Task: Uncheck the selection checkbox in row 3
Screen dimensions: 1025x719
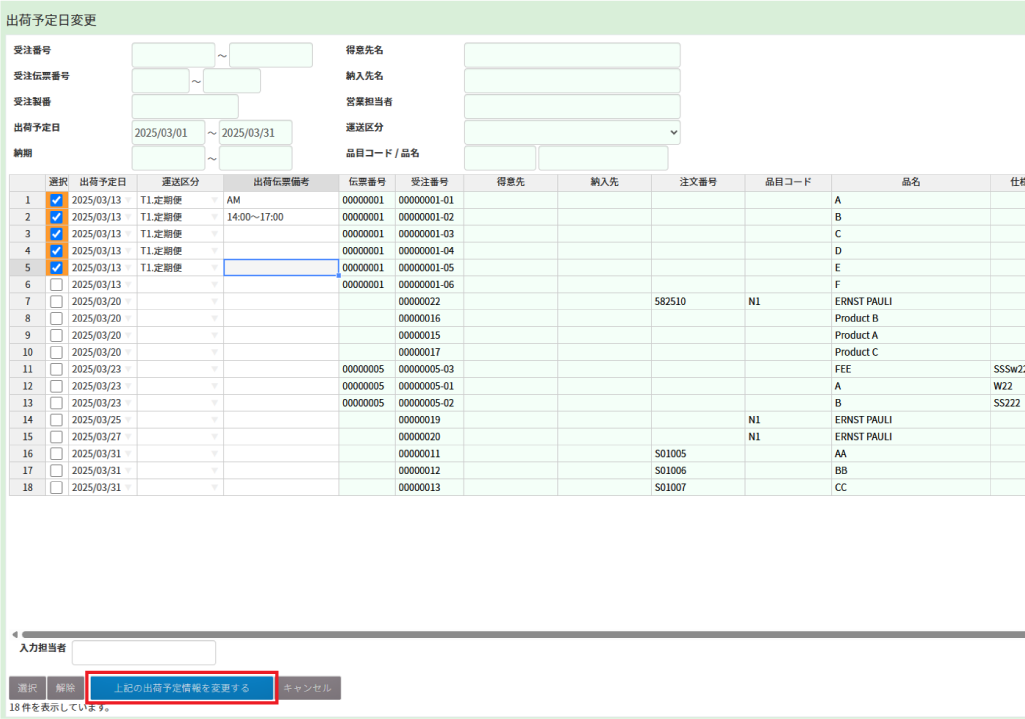Action: coord(56,234)
